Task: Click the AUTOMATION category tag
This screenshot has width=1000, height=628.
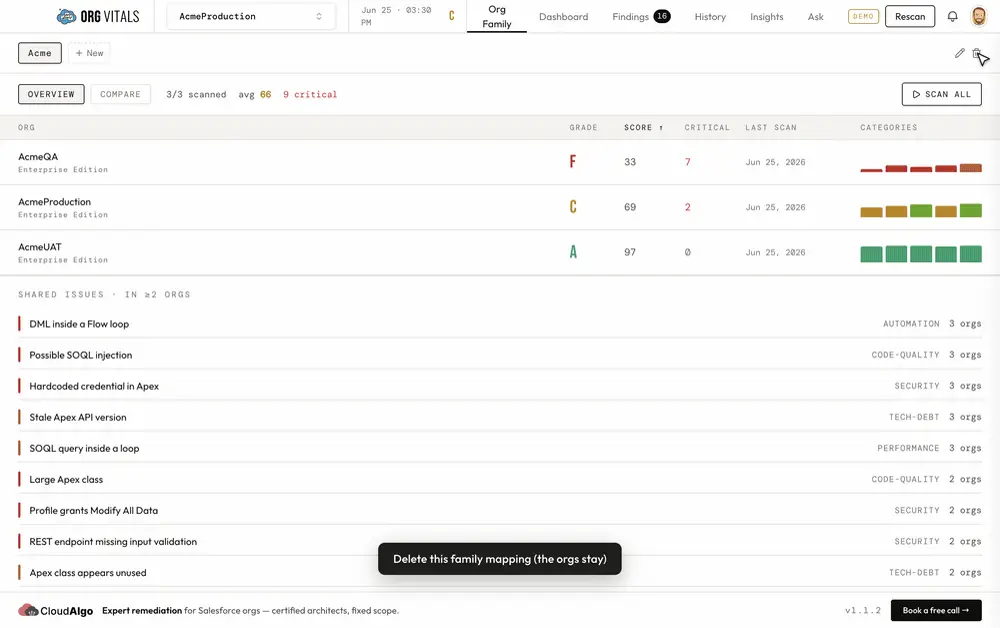Action: (911, 324)
